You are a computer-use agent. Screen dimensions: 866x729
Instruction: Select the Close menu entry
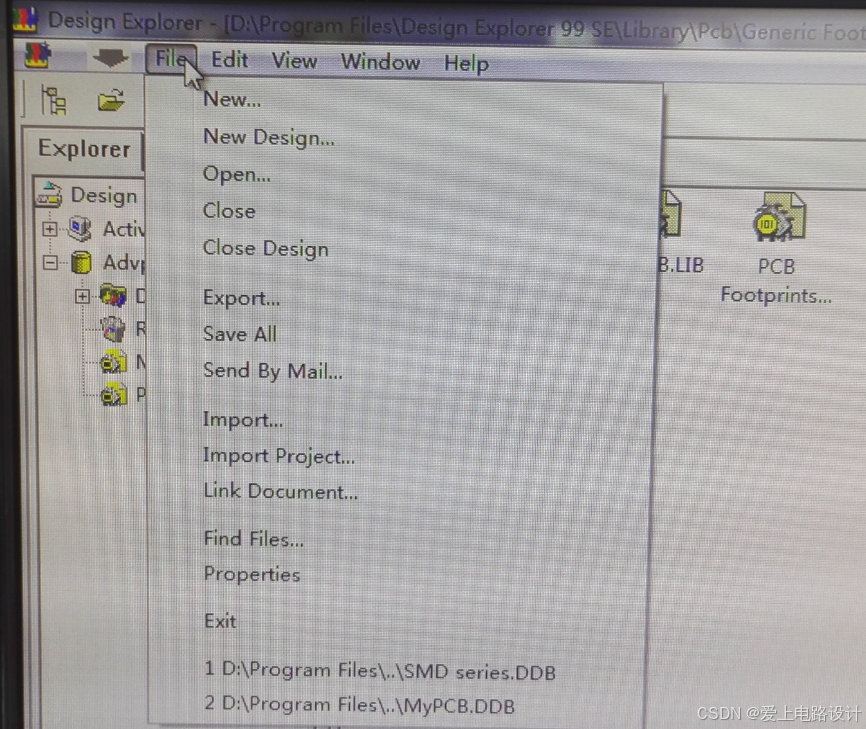229,211
